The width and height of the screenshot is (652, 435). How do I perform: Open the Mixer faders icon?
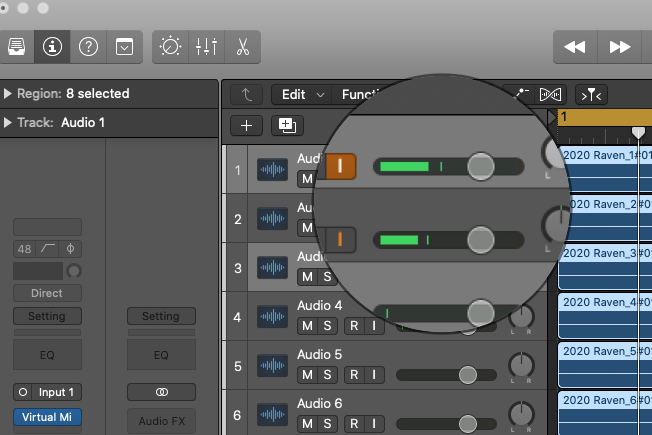207,47
